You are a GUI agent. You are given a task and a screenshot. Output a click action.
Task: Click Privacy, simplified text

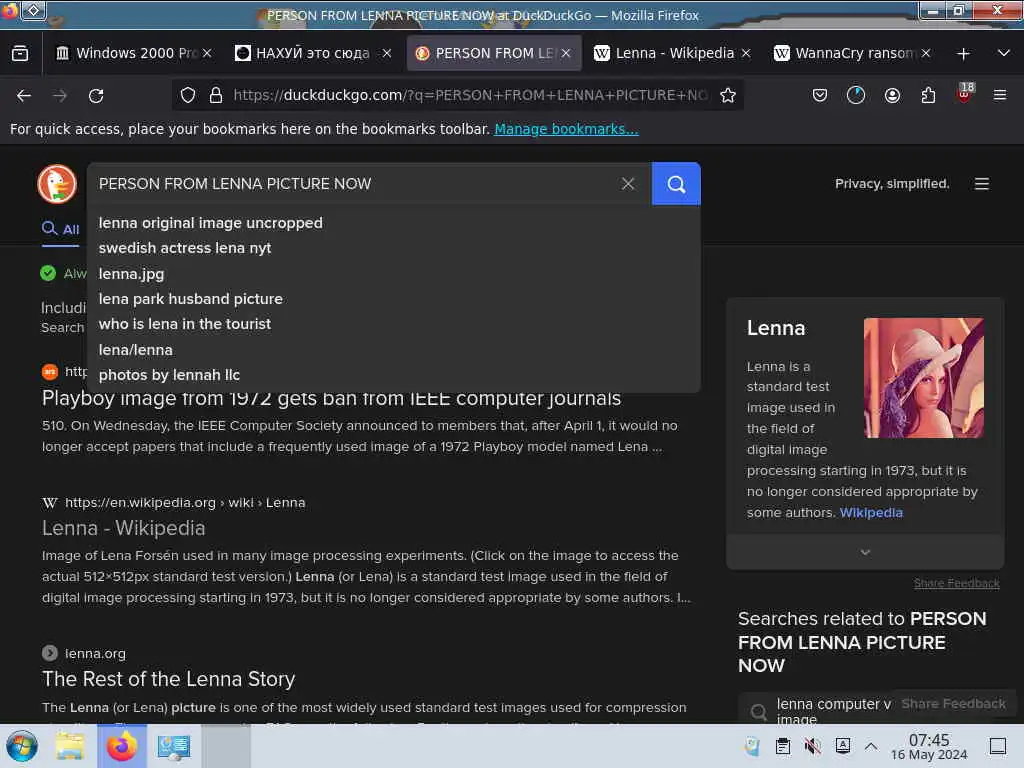tap(891, 184)
